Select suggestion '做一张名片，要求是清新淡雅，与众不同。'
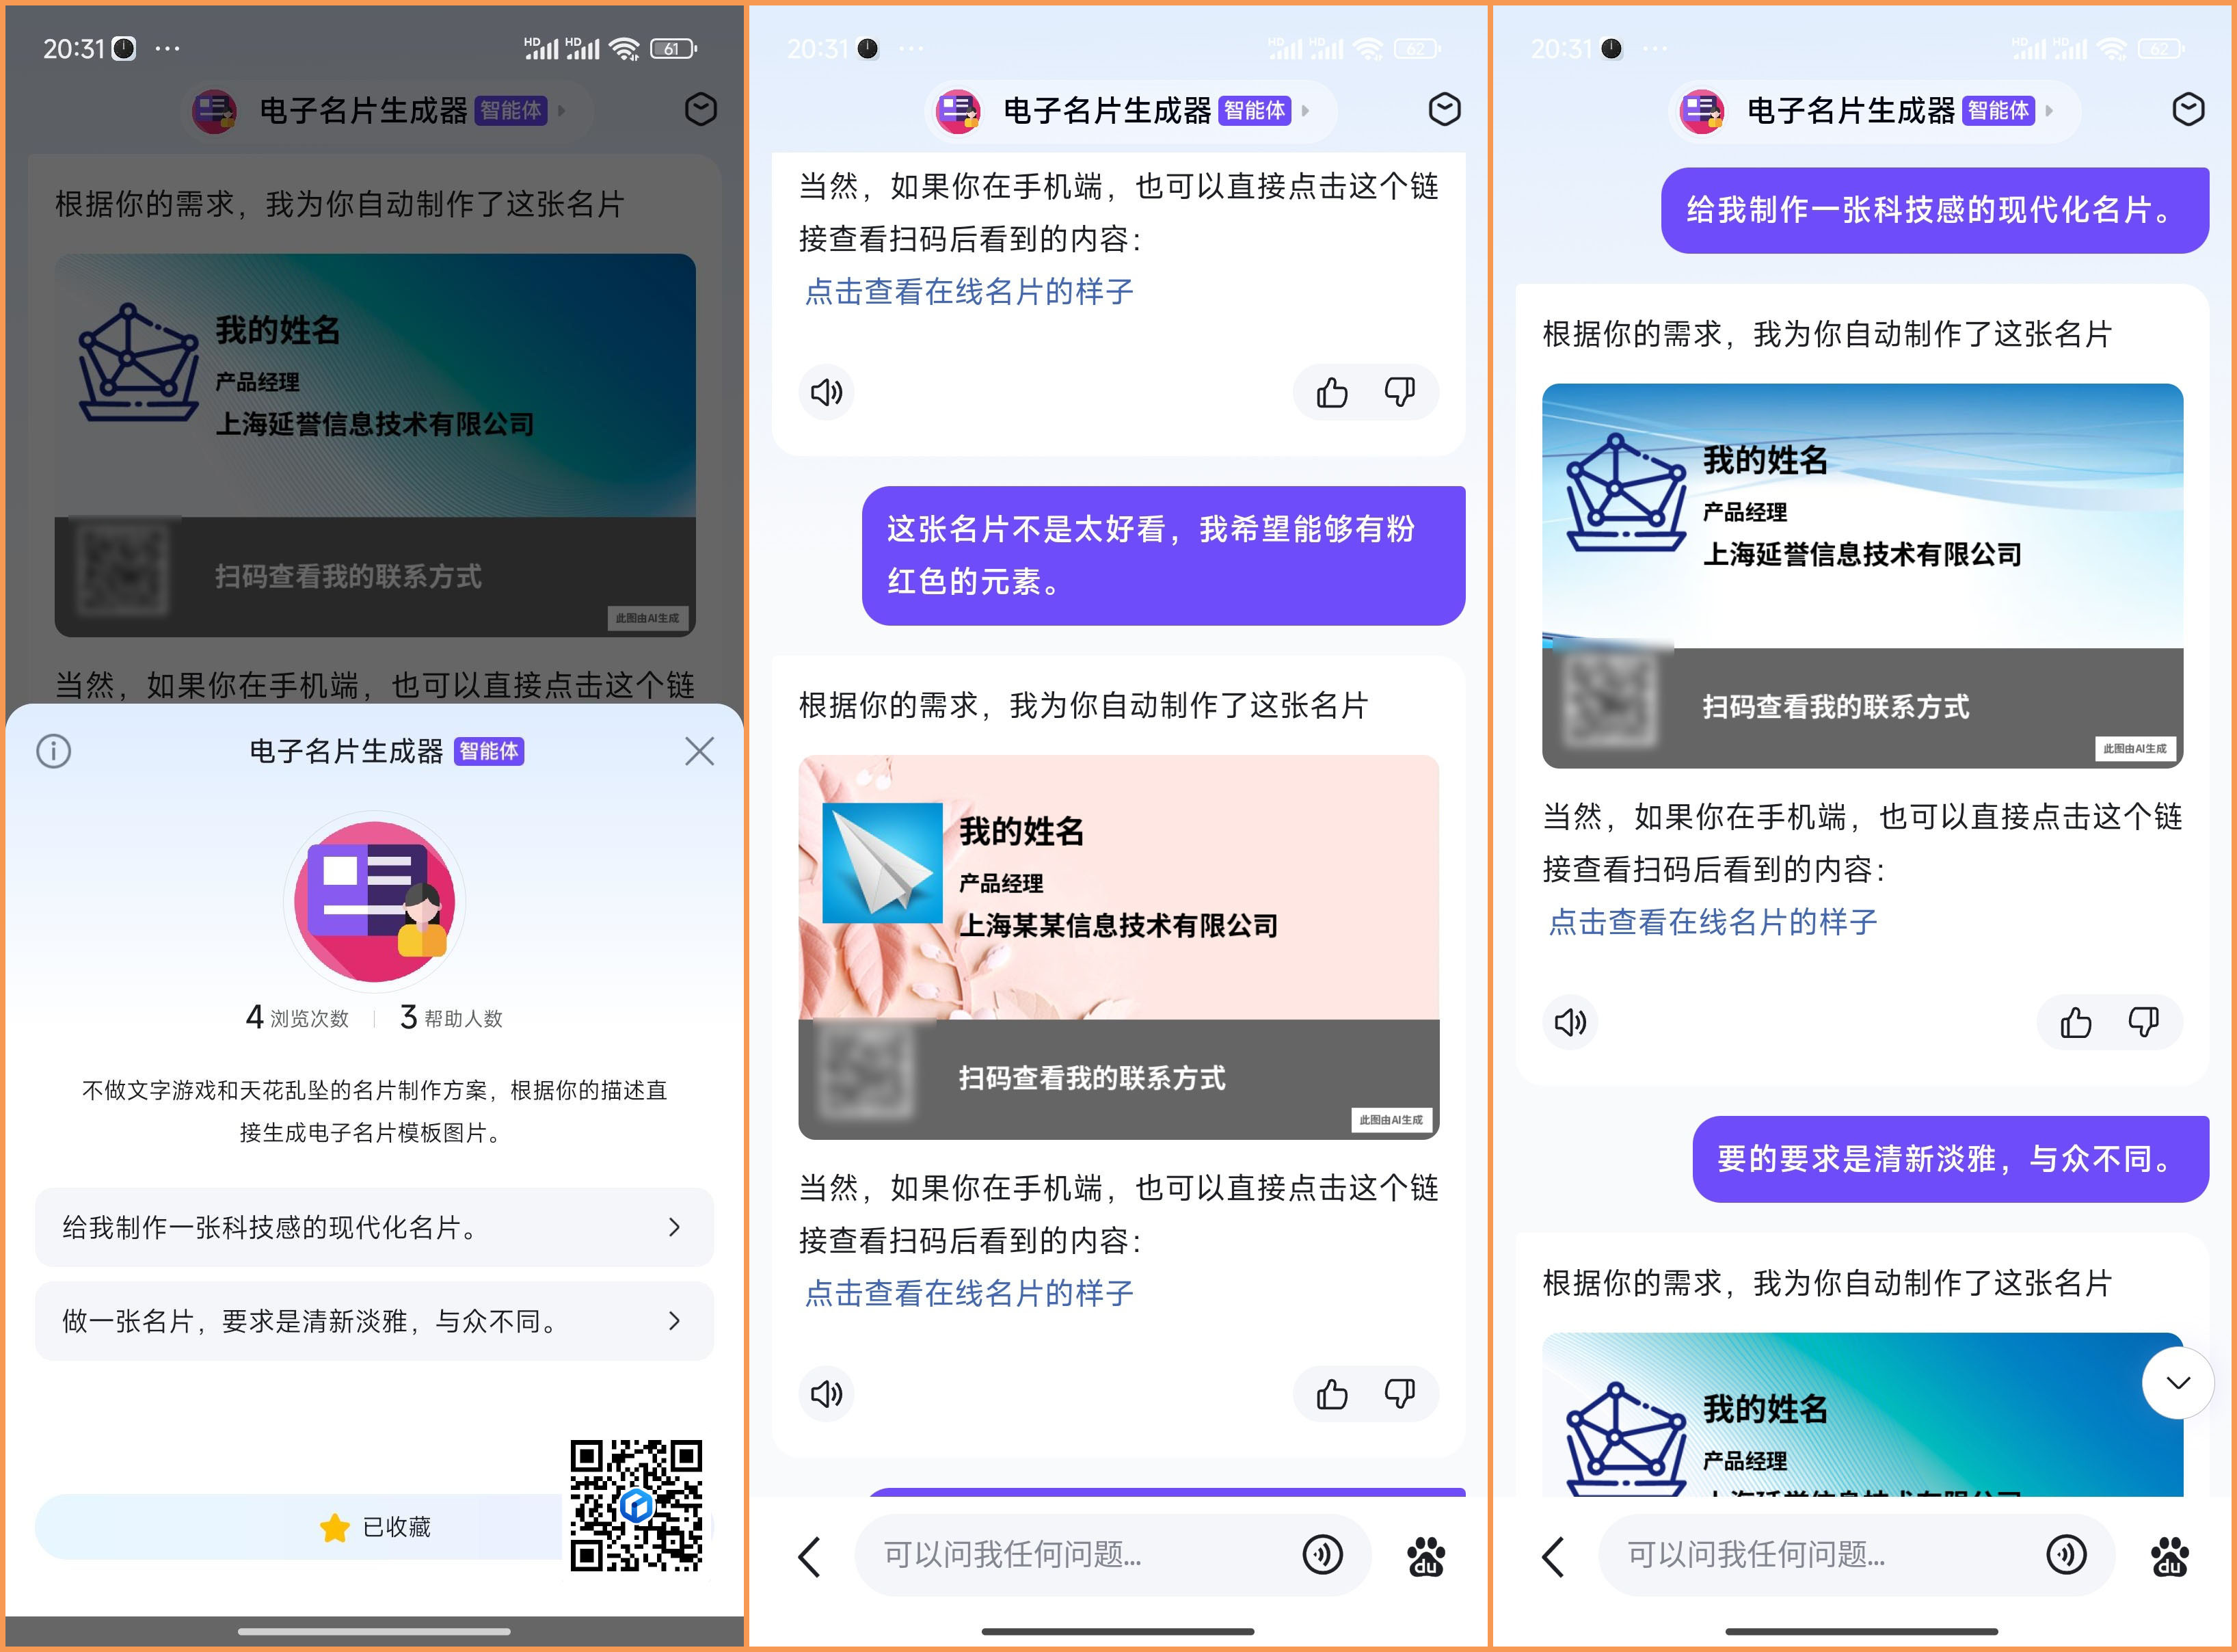The image size is (2237, 1652). (374, 1321)
